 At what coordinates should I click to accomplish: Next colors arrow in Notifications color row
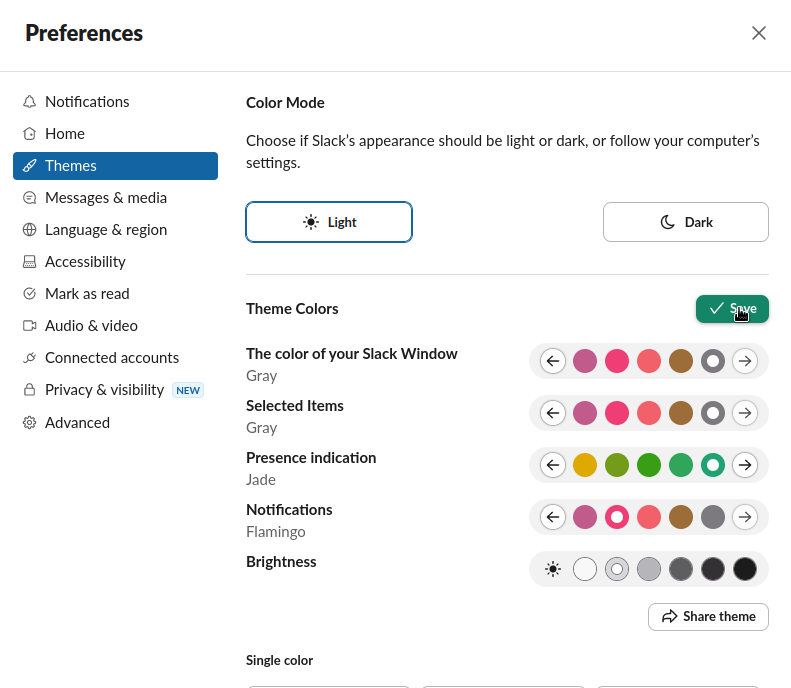tap(745, 517)
